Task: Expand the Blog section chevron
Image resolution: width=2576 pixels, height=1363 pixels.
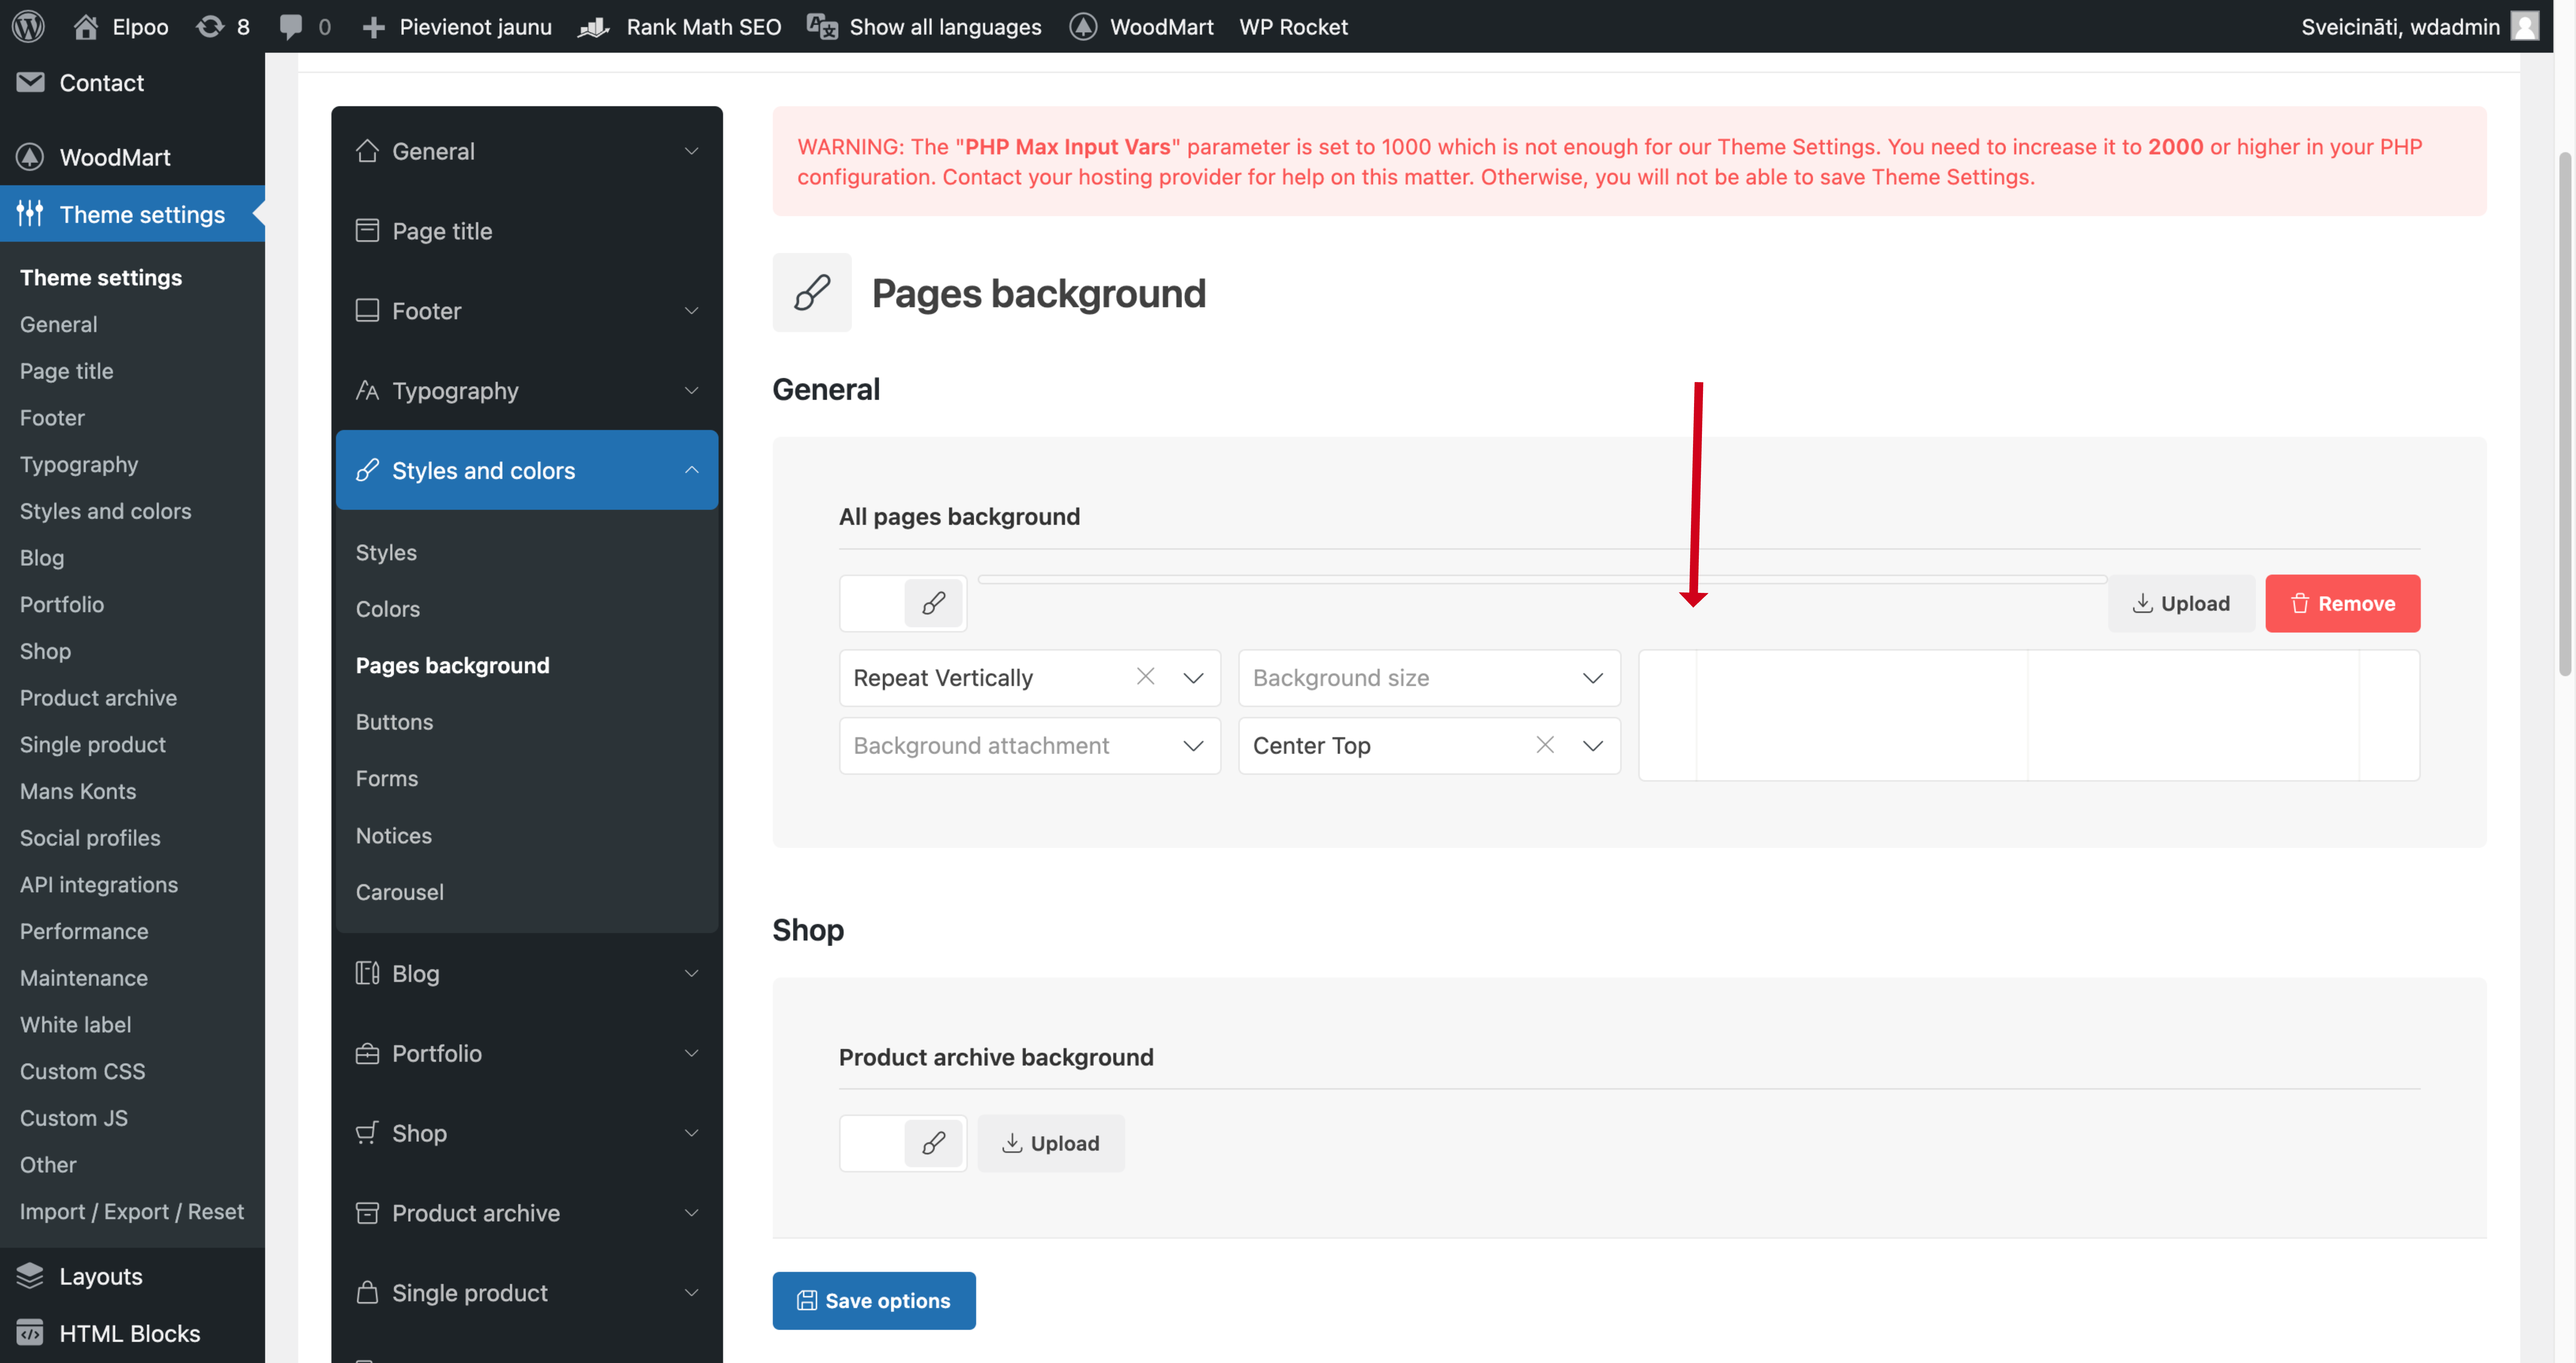Action: (691, 973)
